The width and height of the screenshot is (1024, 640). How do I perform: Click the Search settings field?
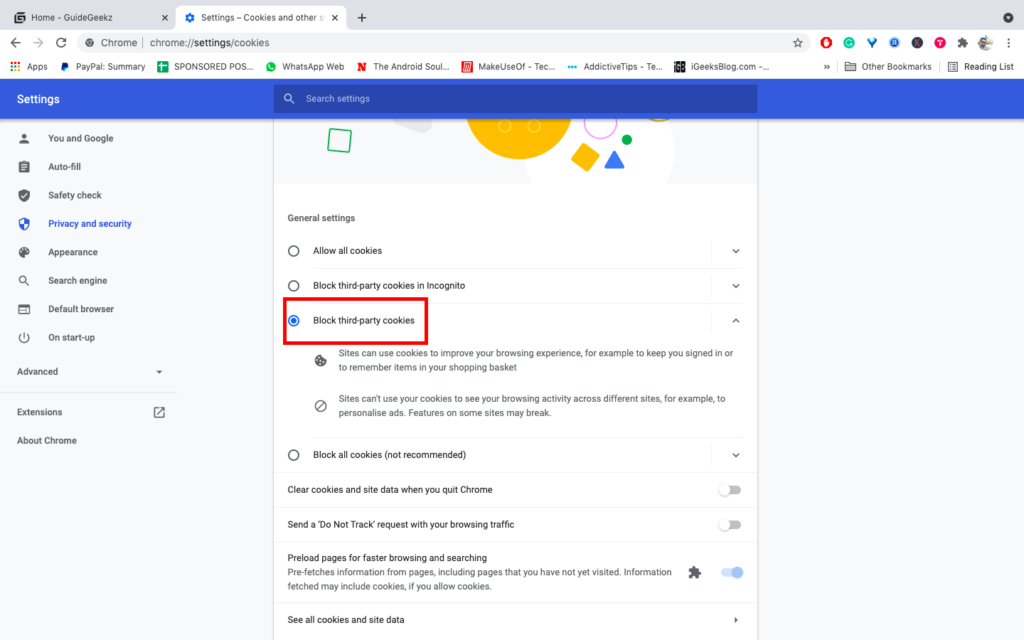click(515, 99)
